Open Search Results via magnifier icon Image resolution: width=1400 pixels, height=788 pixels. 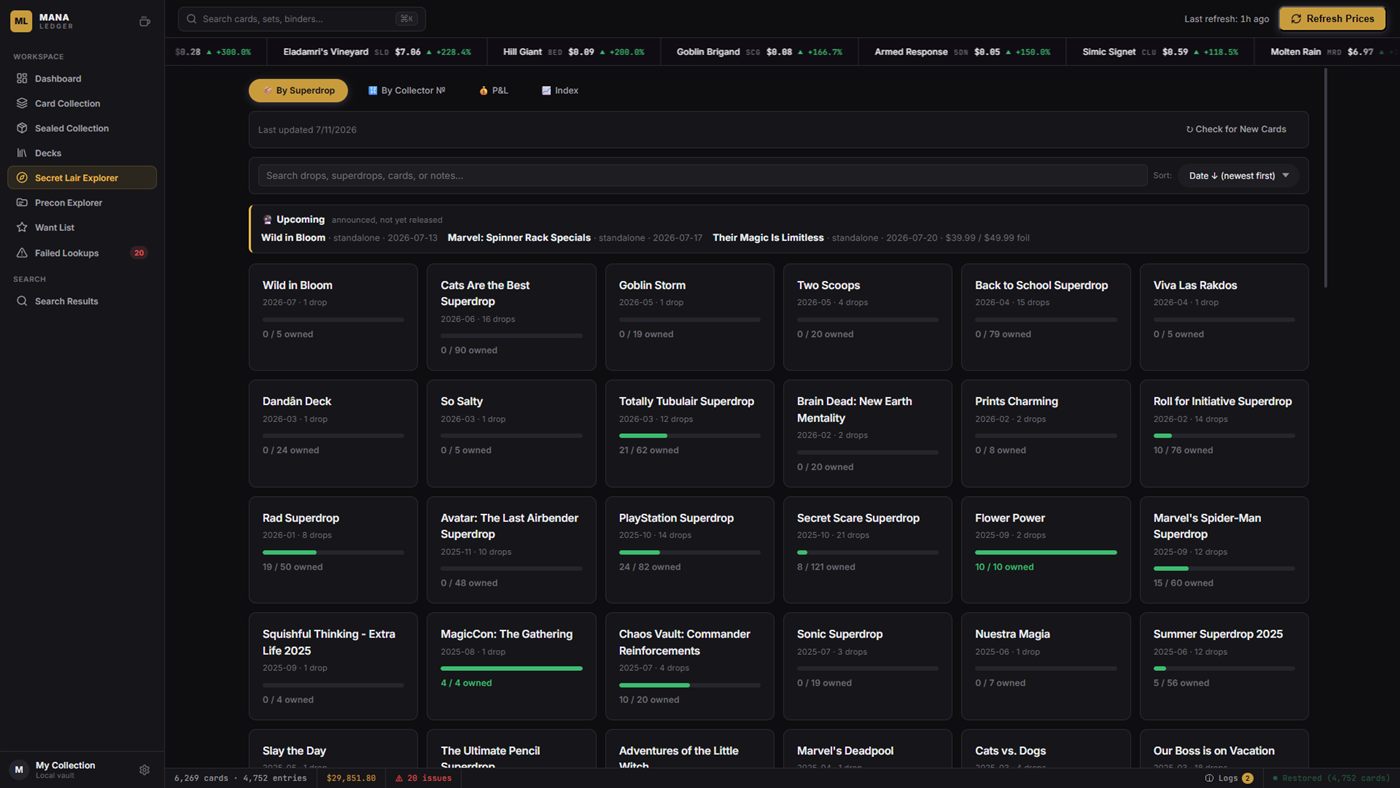[22, 301]
